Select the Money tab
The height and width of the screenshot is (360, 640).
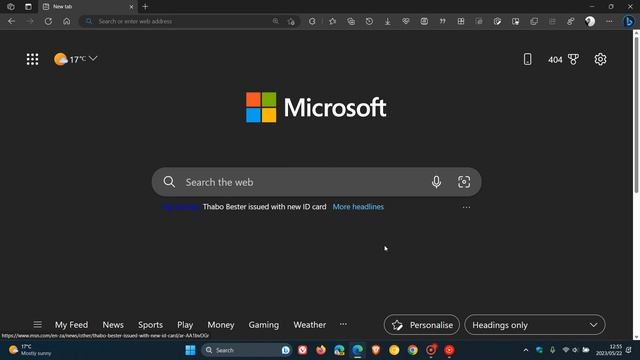221,325
